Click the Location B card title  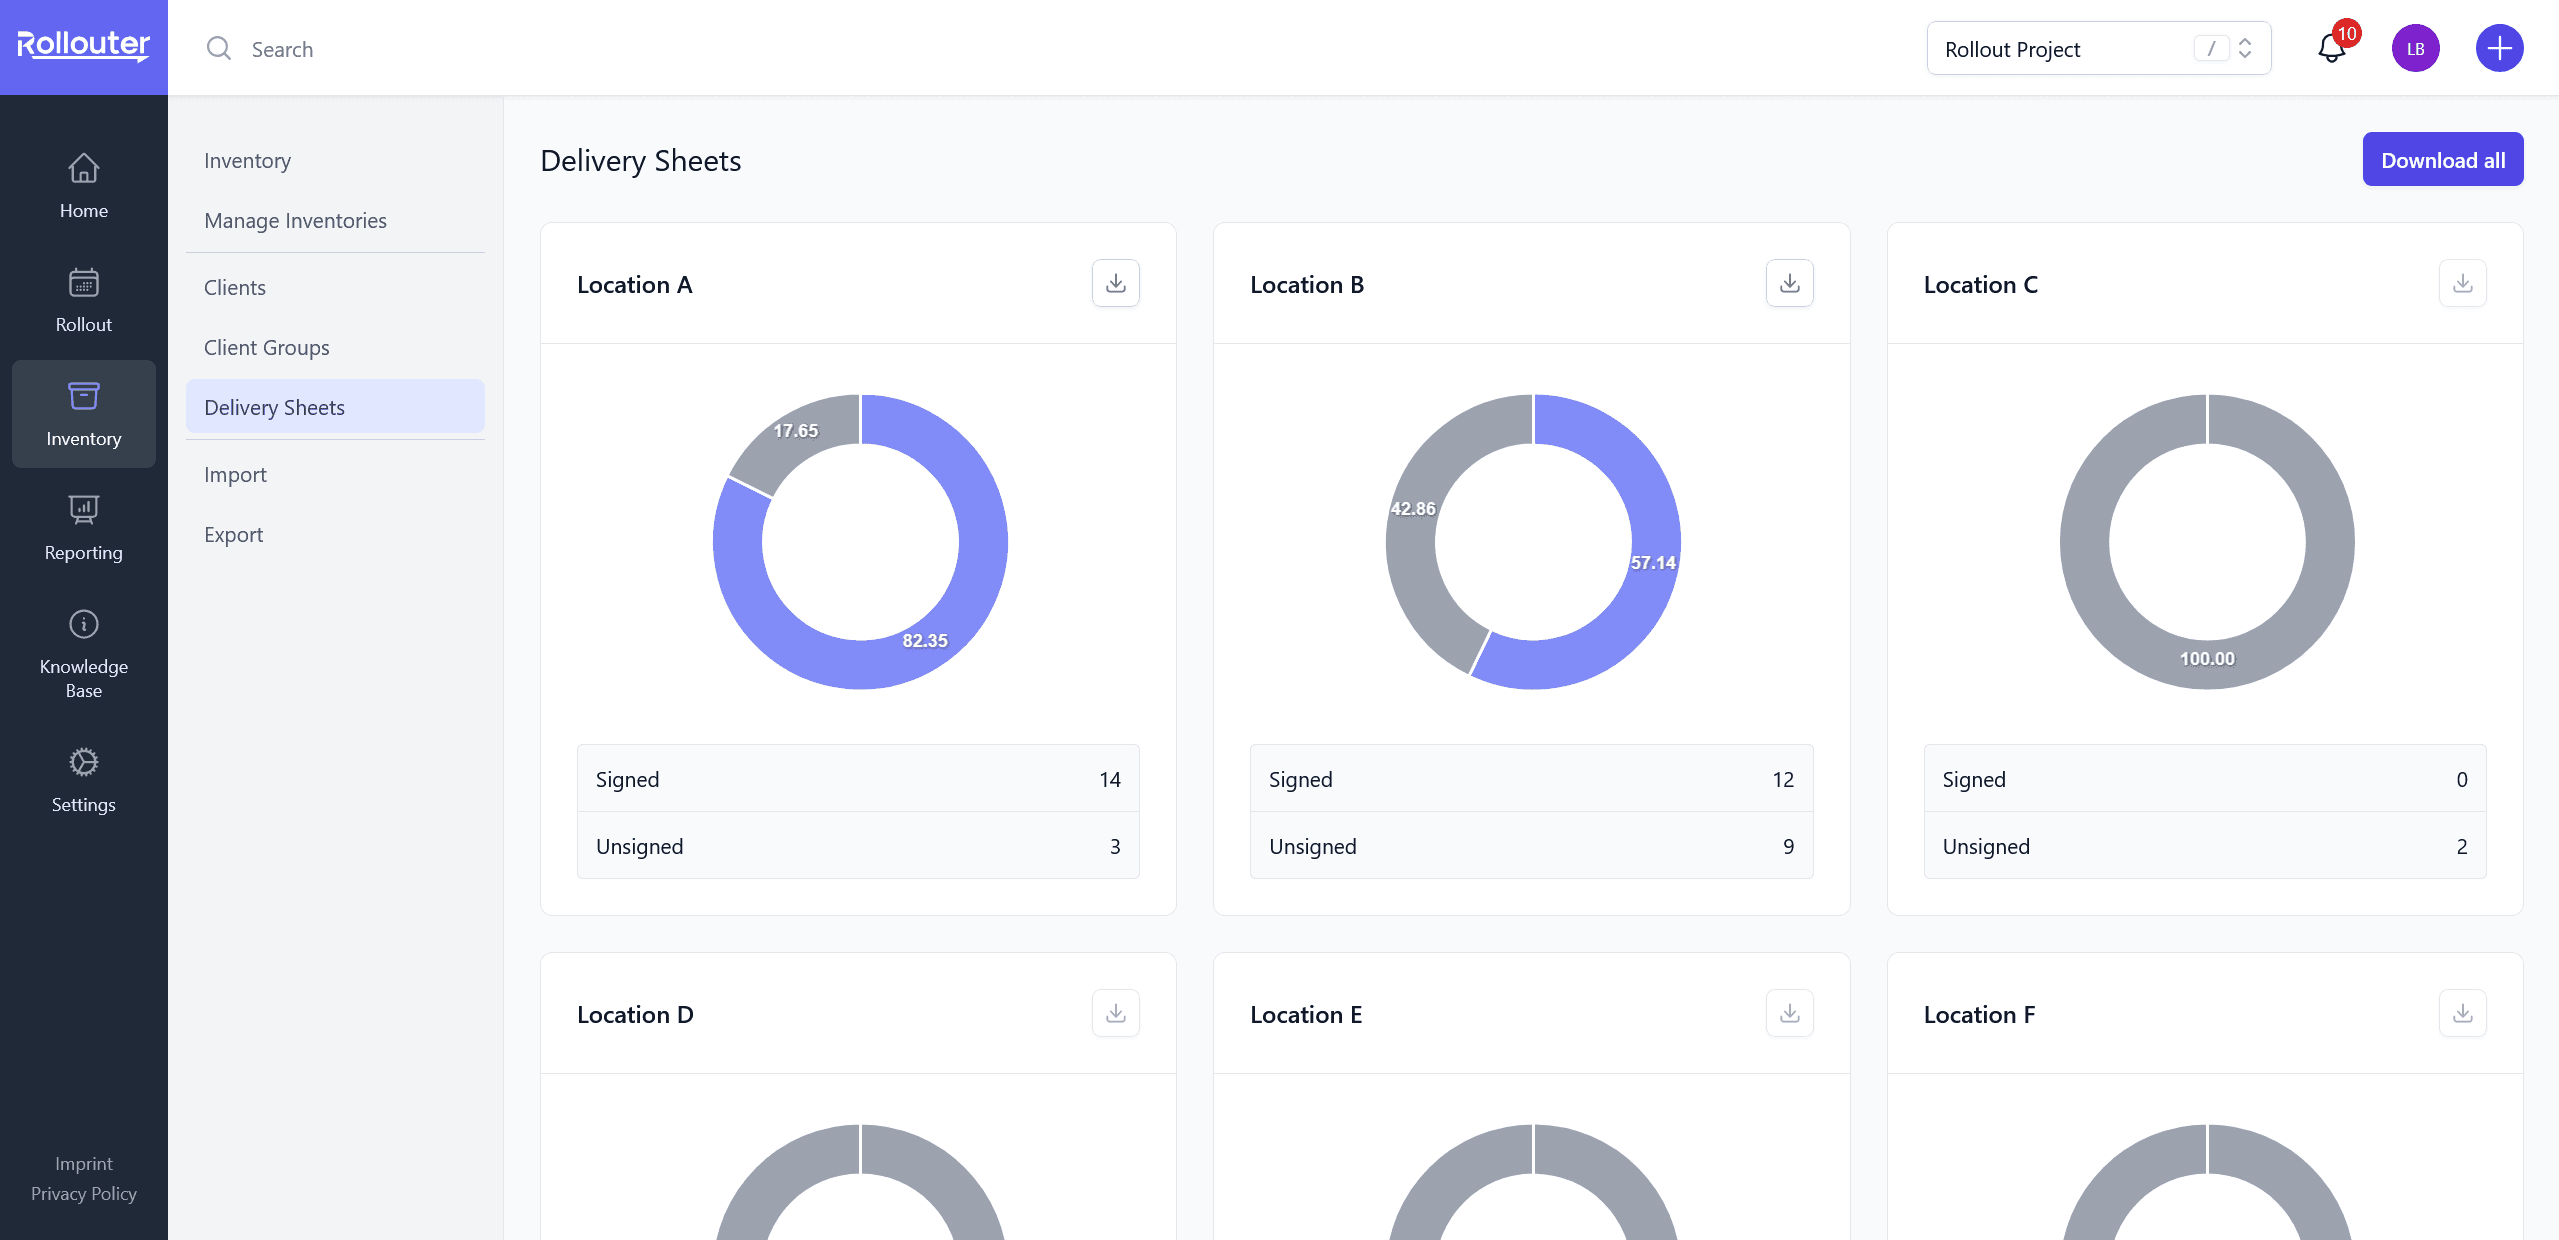pos(1307,284)
